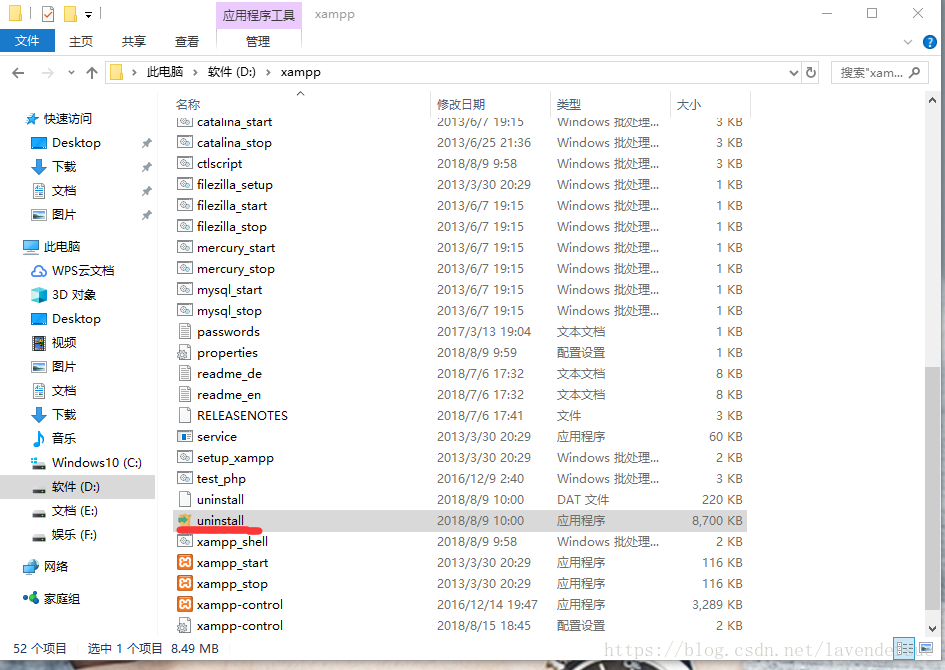Switch to details view icon in status bar
The image size is (945, 670).
click(x=904, y=648)
